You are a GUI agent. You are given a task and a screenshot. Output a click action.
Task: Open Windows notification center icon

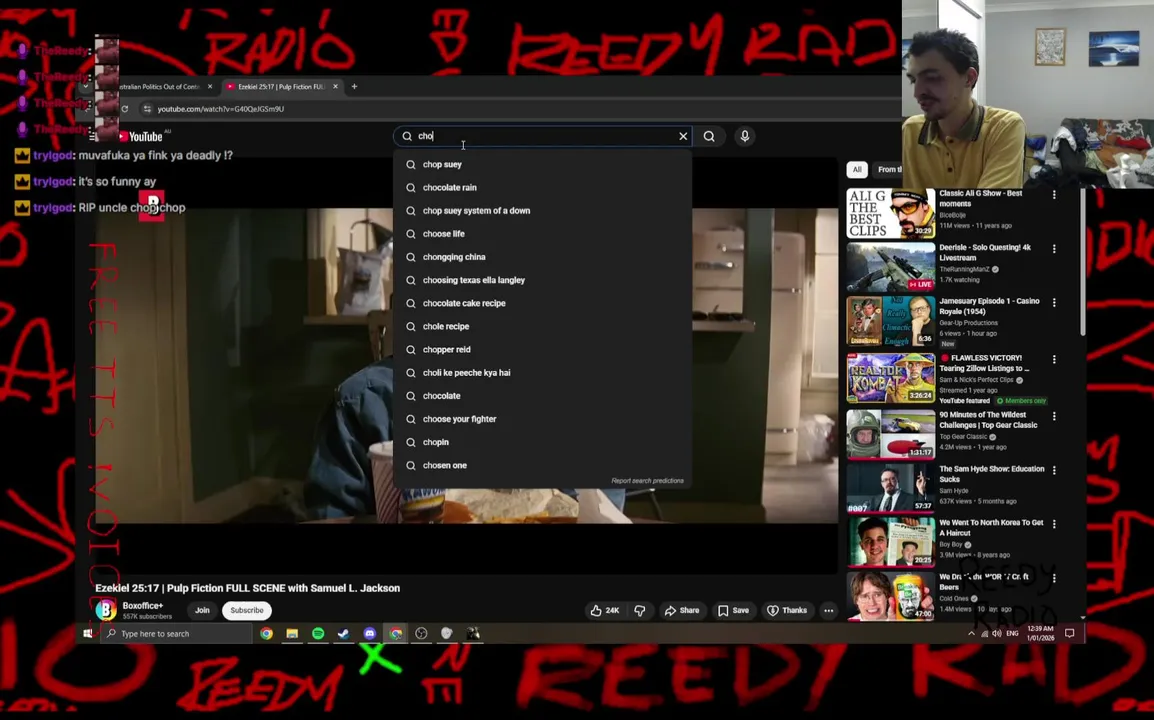1070,633
